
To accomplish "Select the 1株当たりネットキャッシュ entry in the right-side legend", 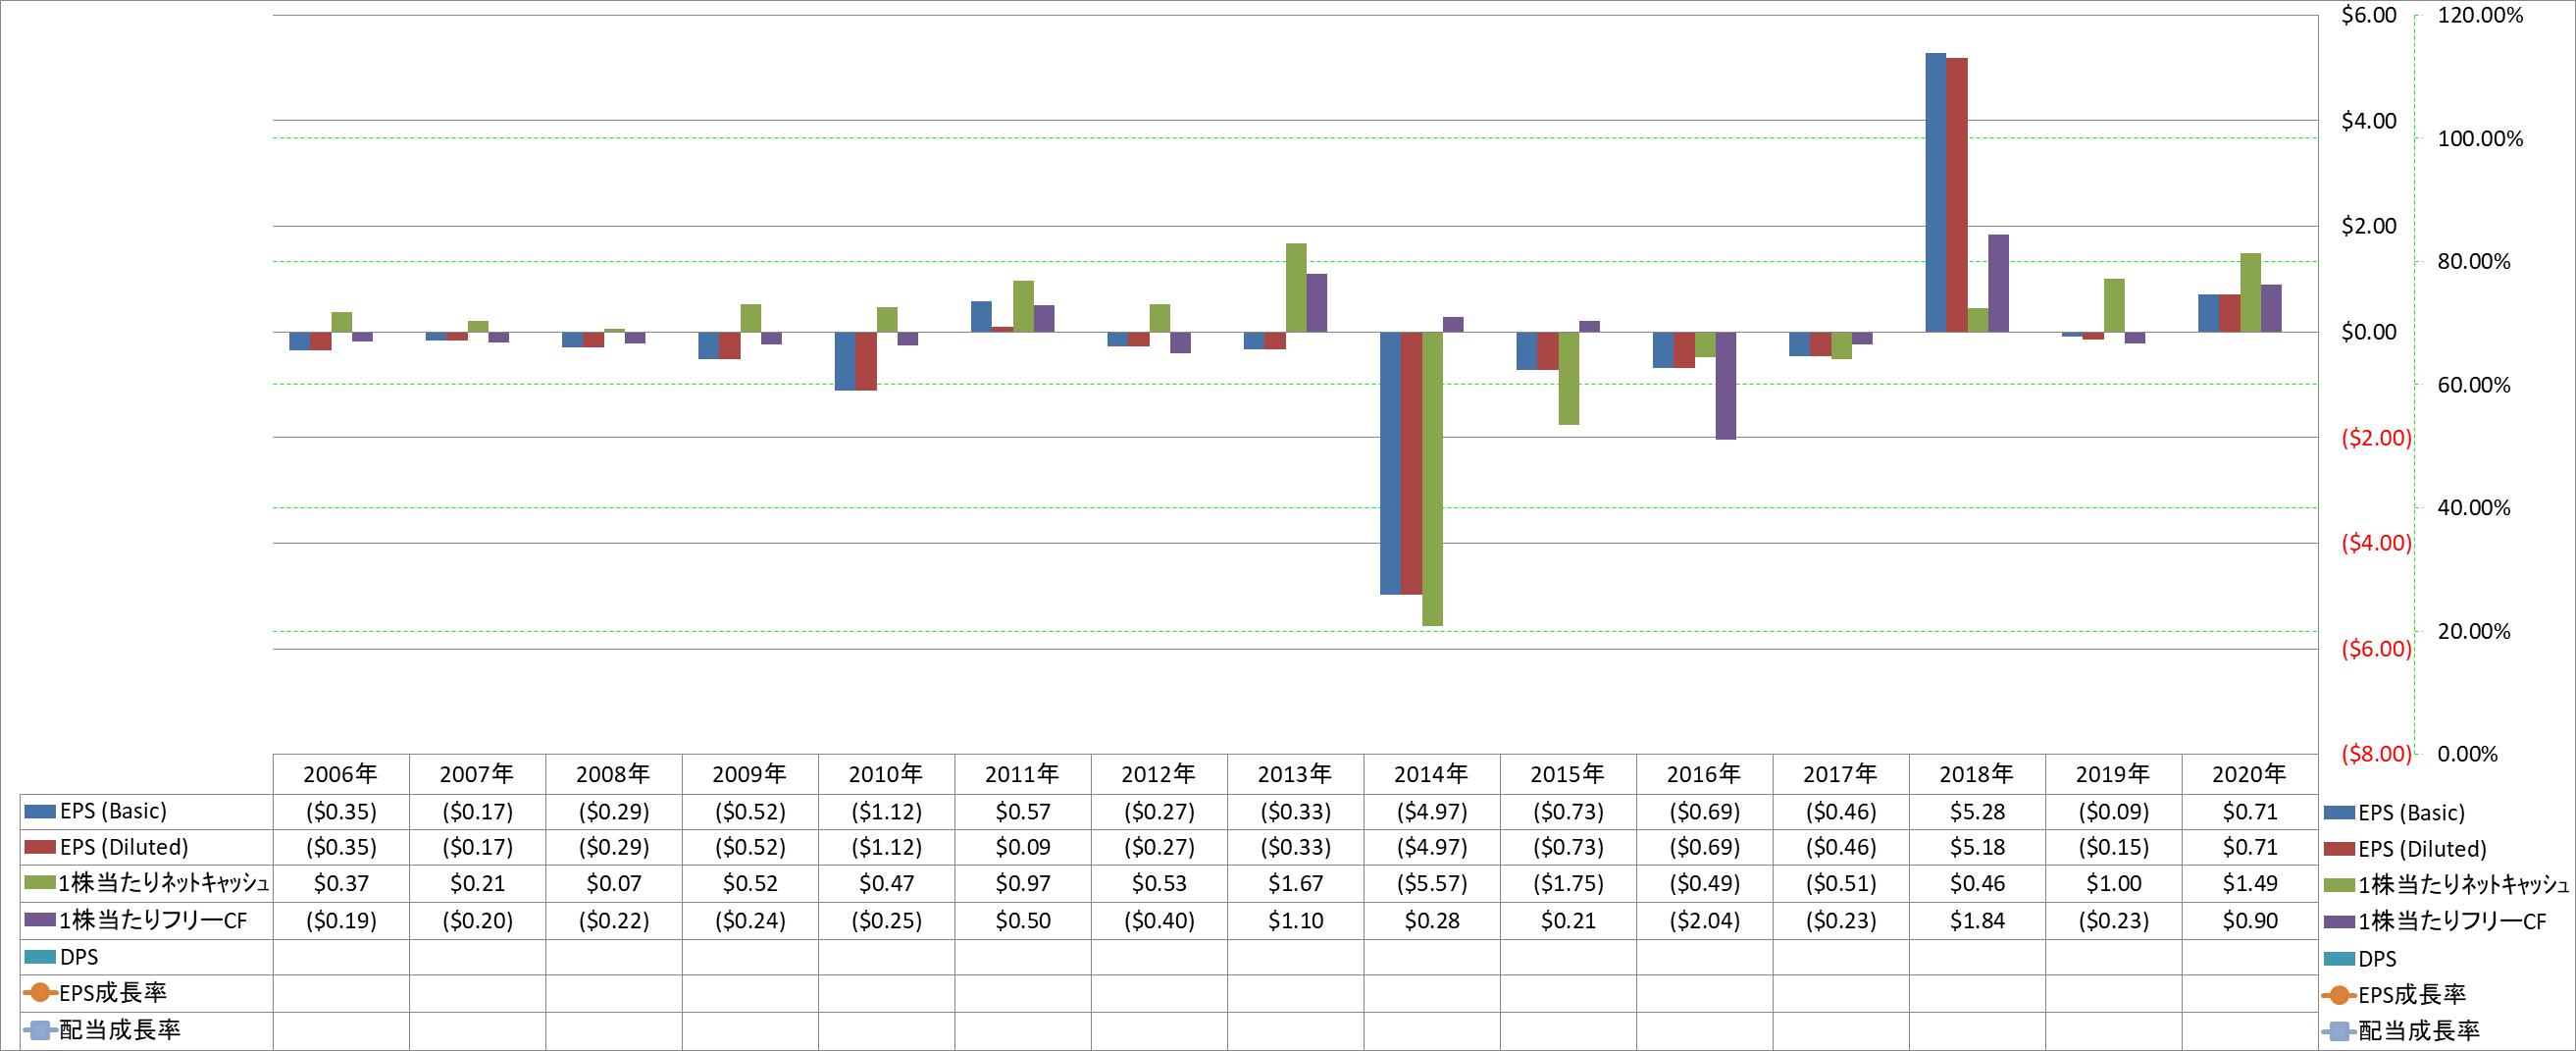I will pos(2447,885).
